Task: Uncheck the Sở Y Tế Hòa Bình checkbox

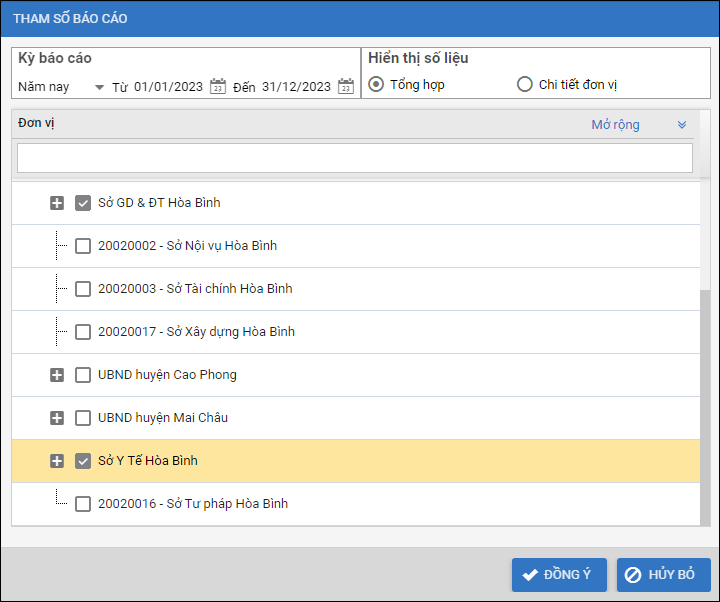Action: coord(83,461)
